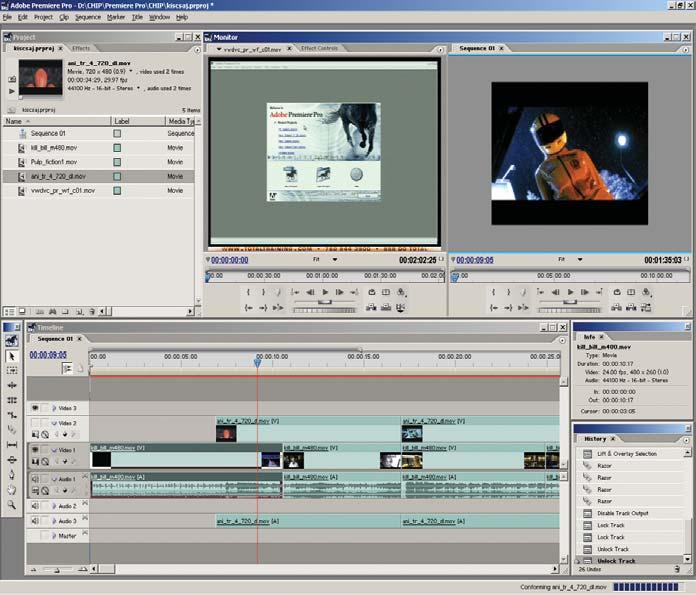
Task: Expand the Audio 2 track
Action: coord(54,506)
